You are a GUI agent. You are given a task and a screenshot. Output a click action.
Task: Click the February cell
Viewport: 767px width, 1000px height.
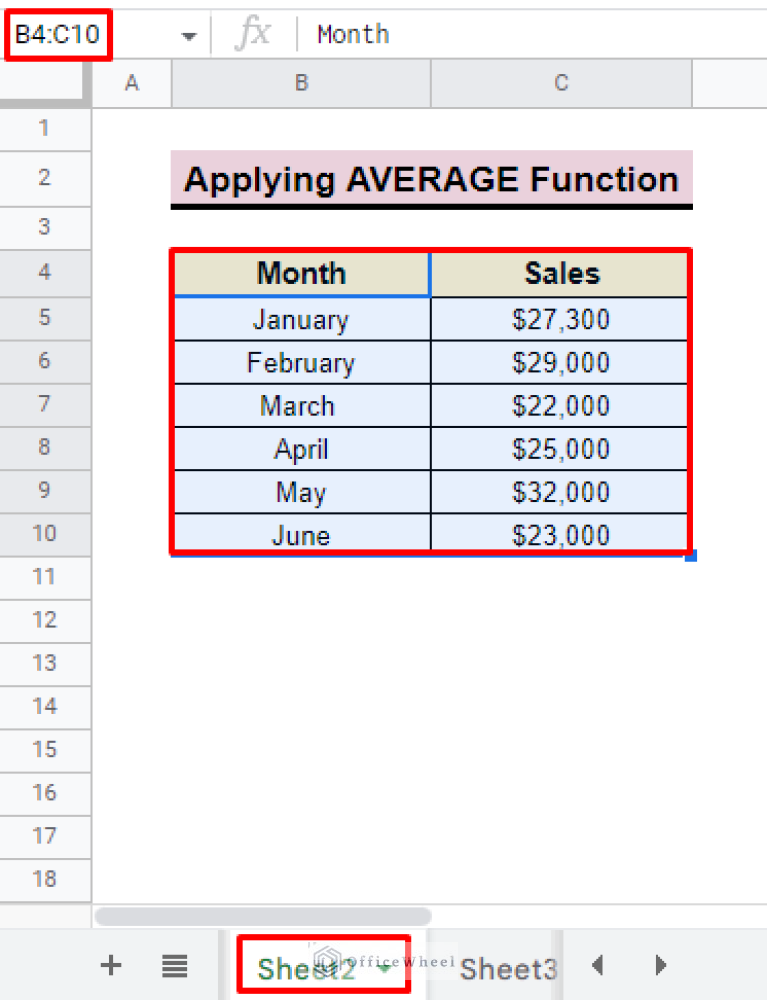[x=301, y=362]
